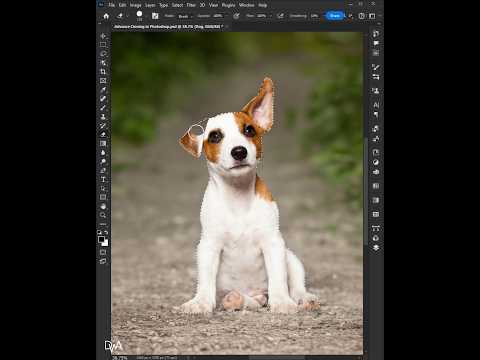Image resolution: width=480 pixels, height=360 pixels.
Task: Select the Gradient tool
Action: click(103, 144)
